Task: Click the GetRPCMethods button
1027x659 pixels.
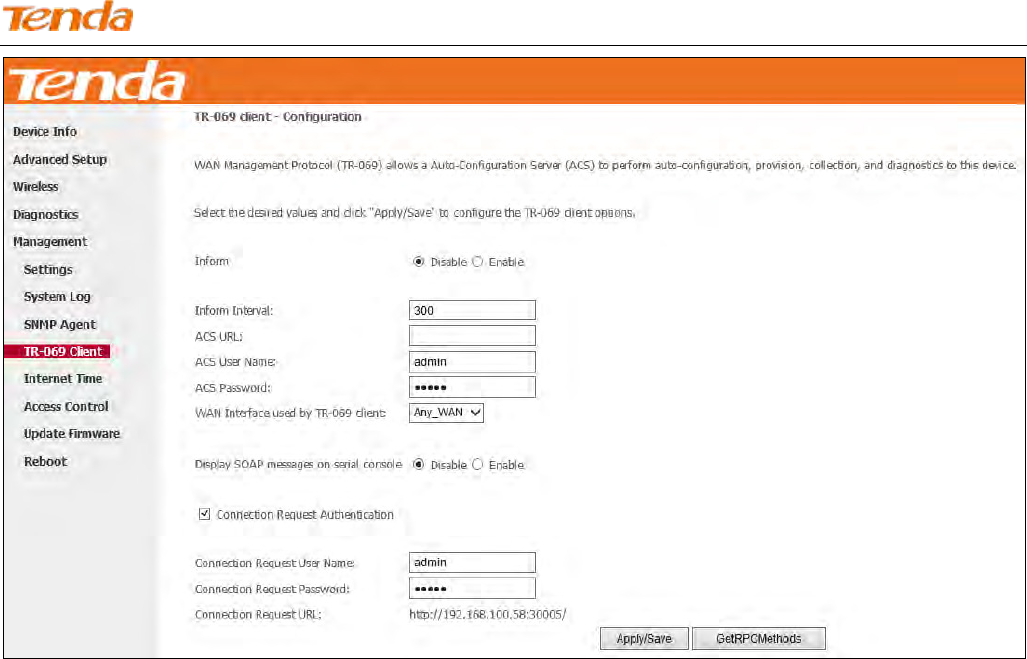Action: coord(758,639)
